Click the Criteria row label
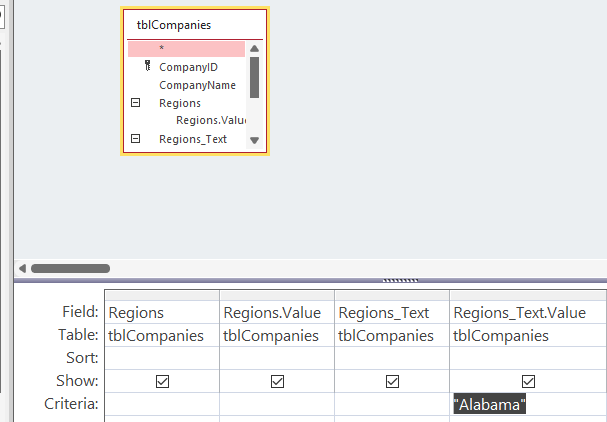 (71, 404)
